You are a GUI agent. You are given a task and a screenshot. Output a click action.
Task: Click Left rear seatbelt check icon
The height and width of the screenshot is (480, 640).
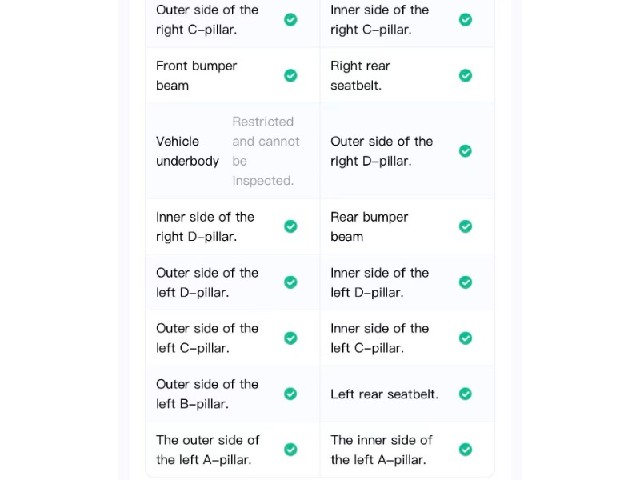point(465,394)
